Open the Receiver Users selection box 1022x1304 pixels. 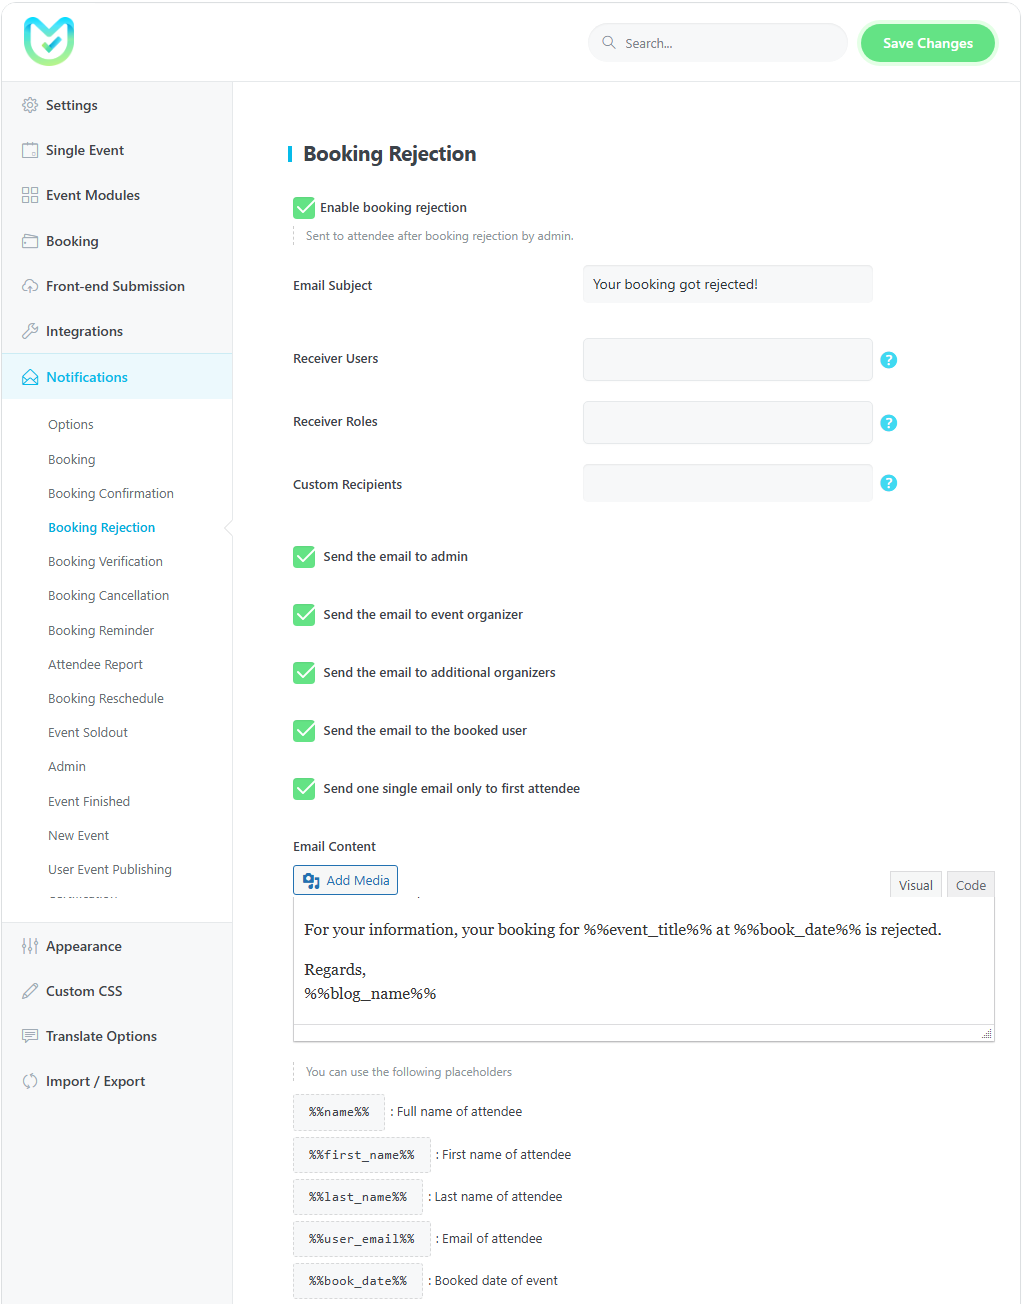click(x=727, y=359)
